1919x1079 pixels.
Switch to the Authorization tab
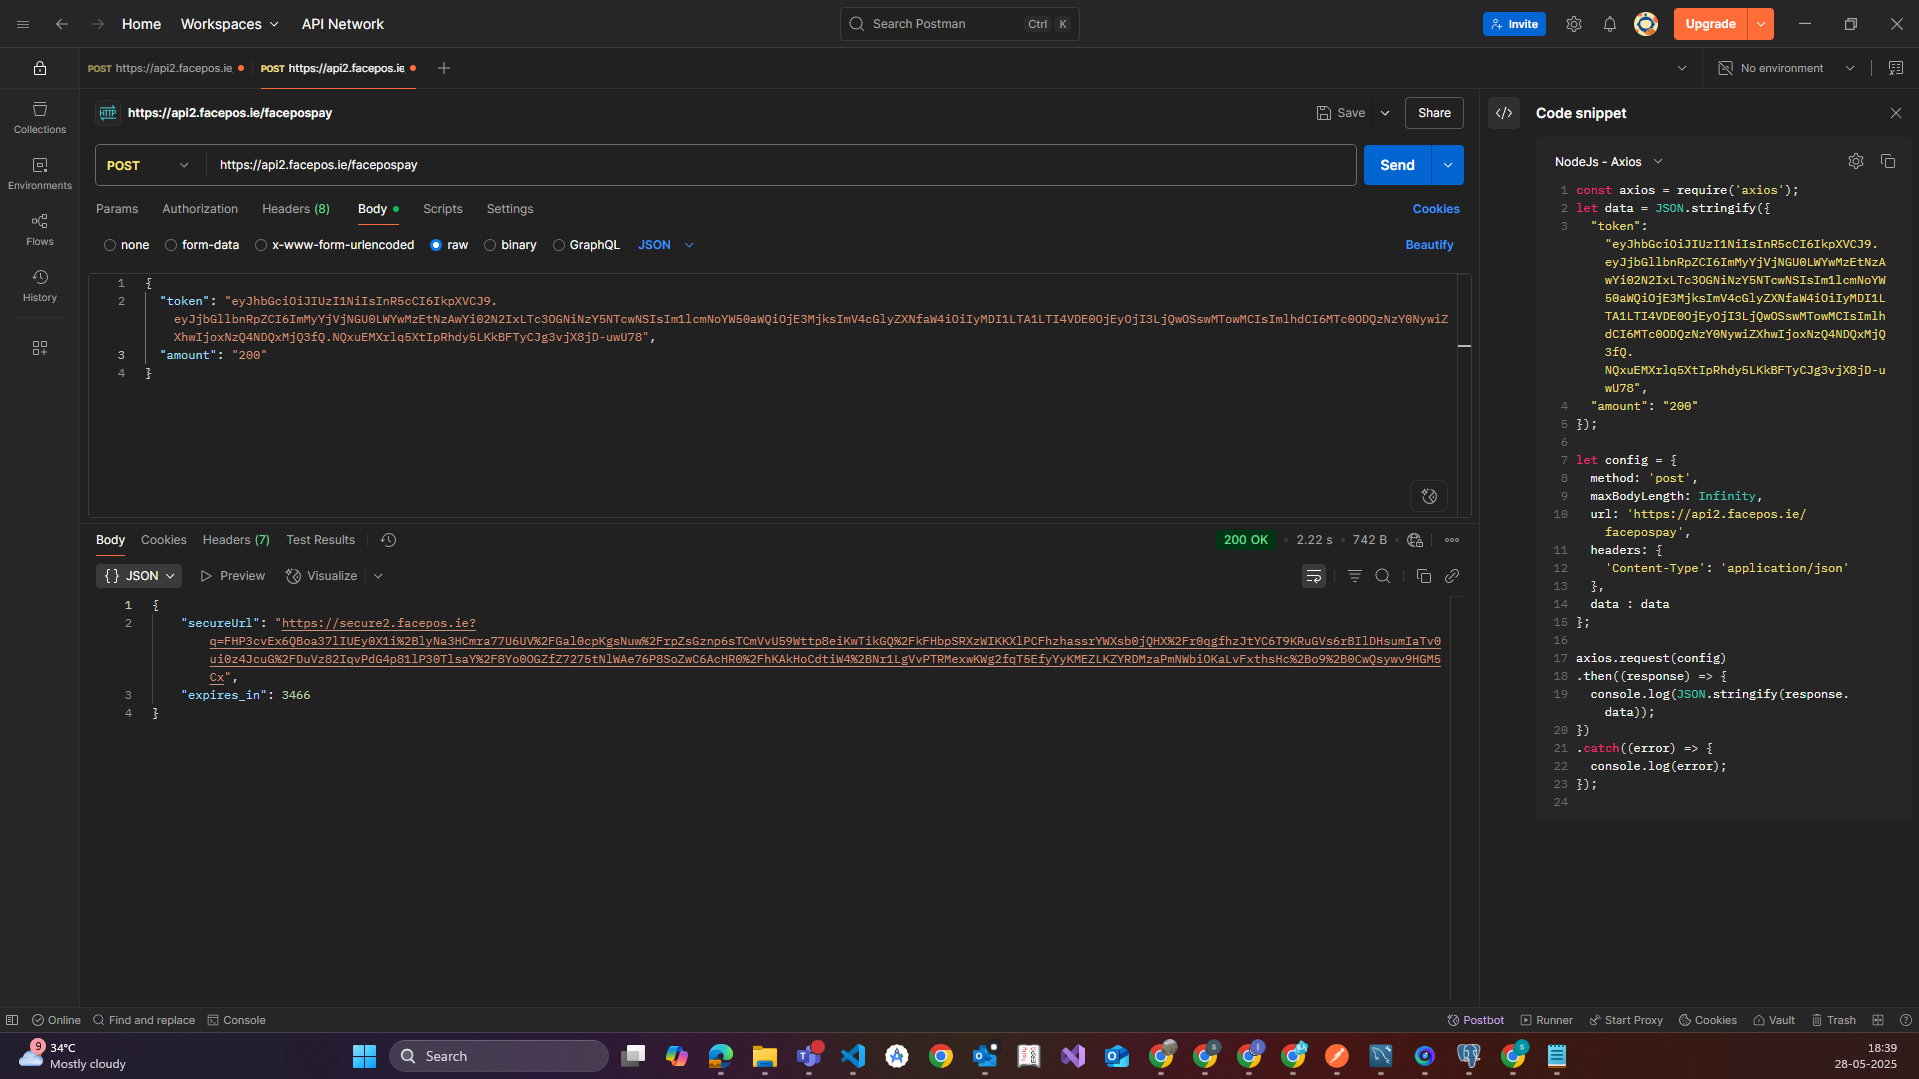coord(200,209)
